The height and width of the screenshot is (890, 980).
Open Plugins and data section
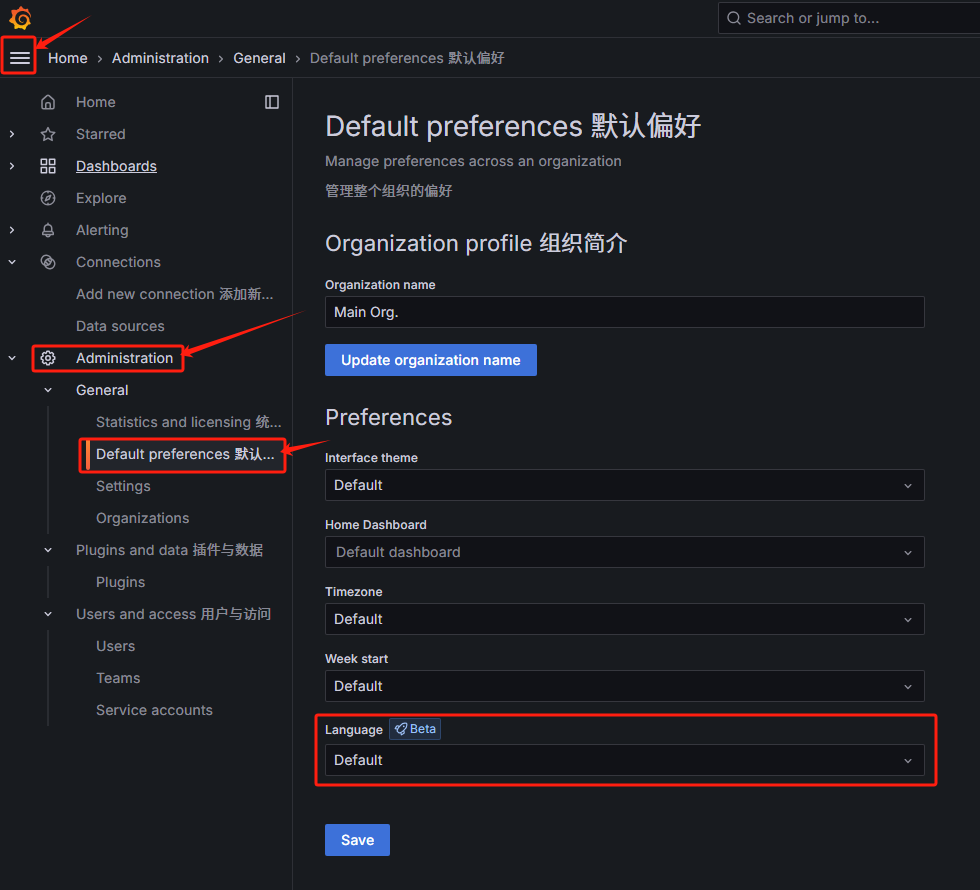169,550
